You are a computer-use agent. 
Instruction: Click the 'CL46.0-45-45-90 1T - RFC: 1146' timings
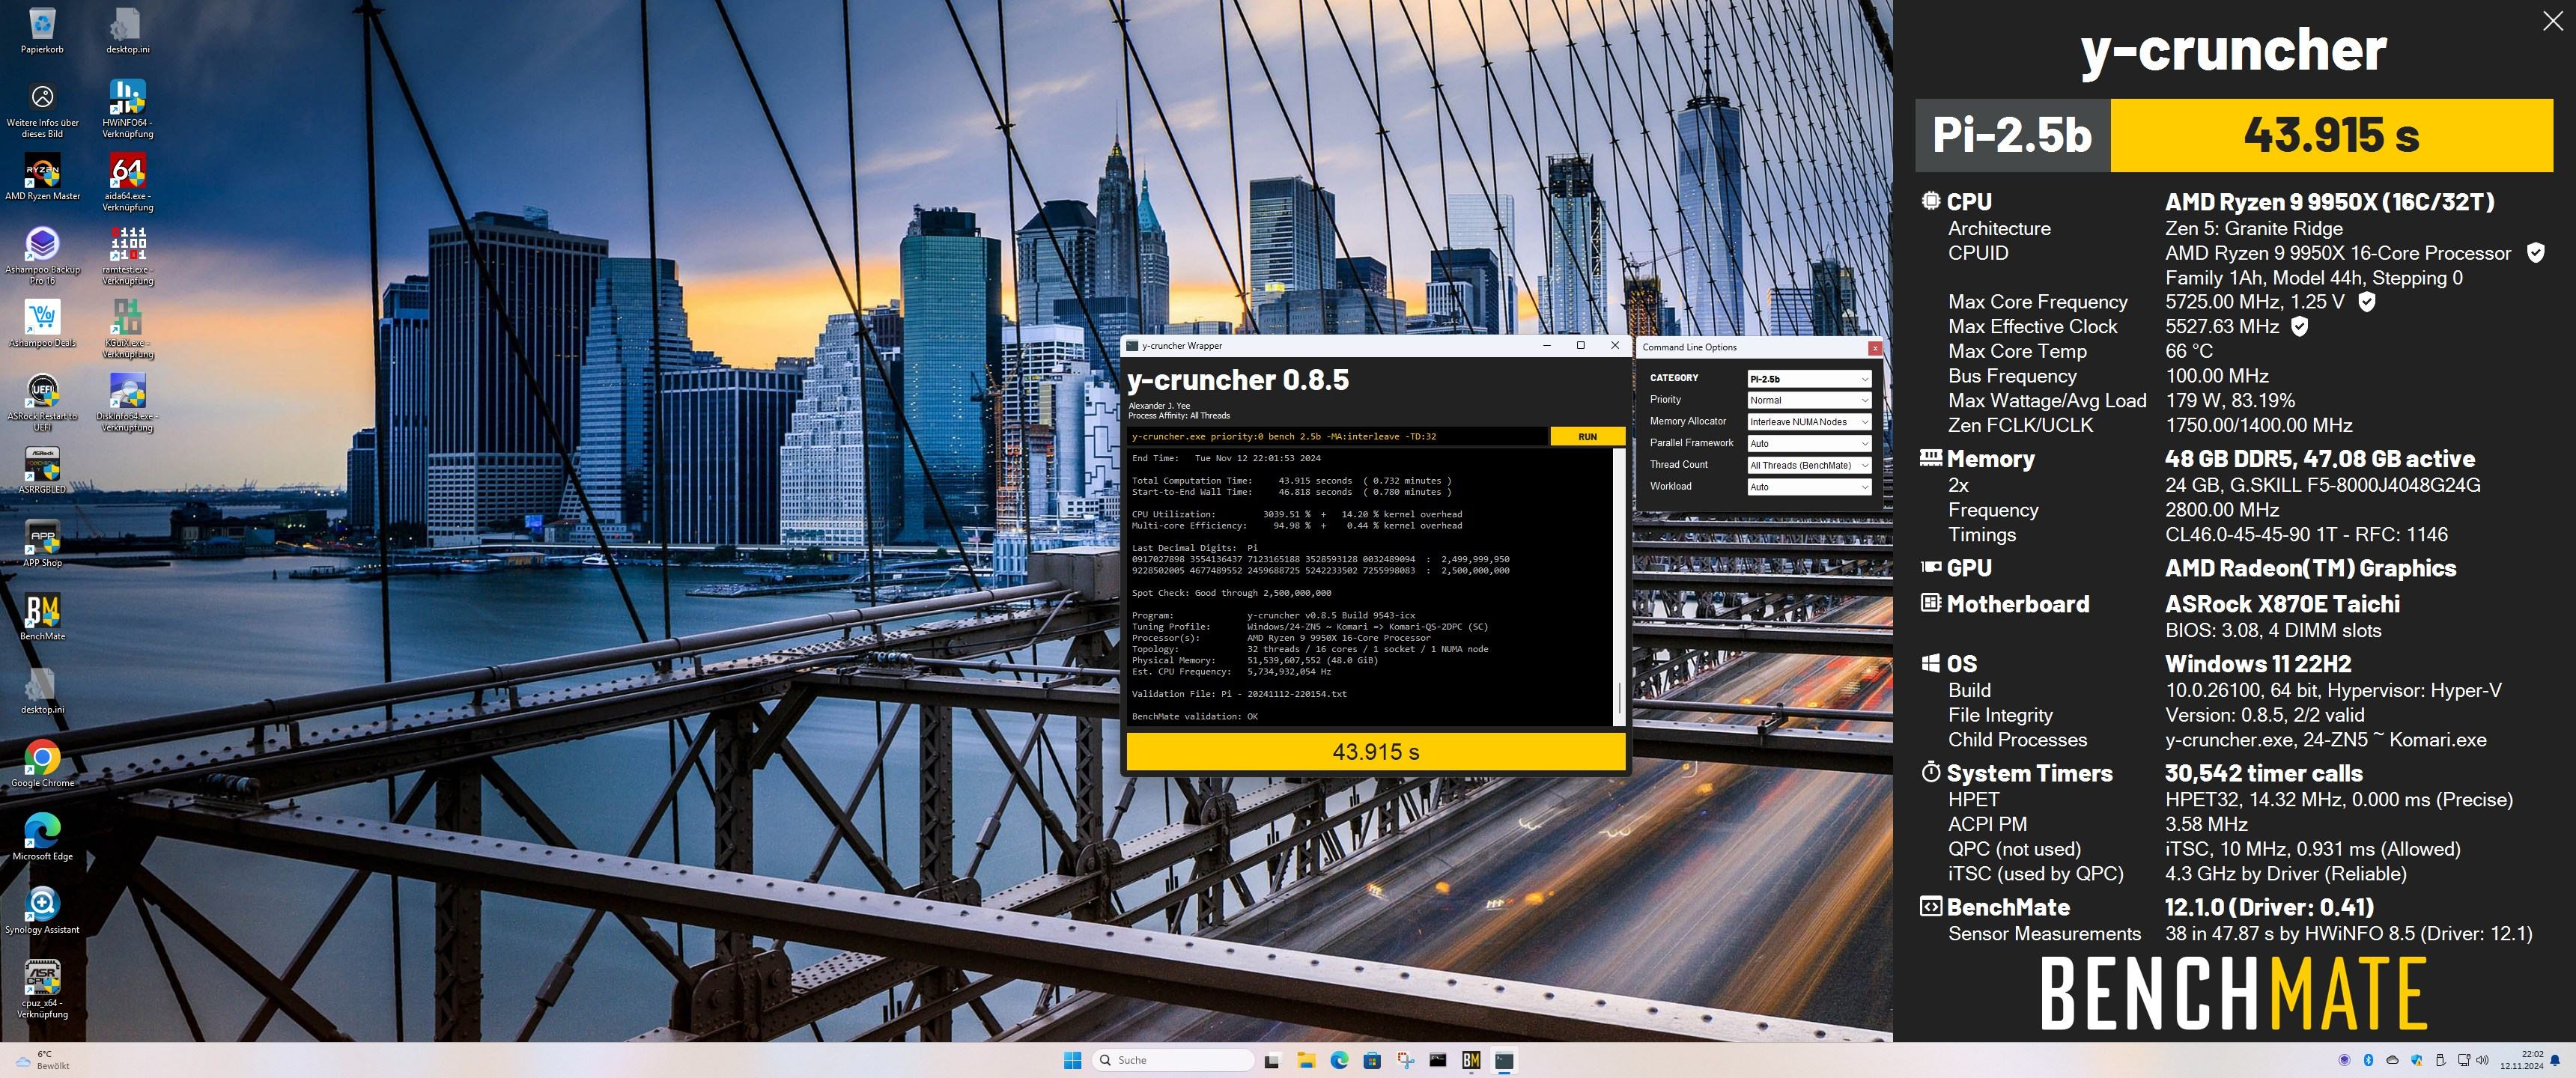tap(2306, 534)
